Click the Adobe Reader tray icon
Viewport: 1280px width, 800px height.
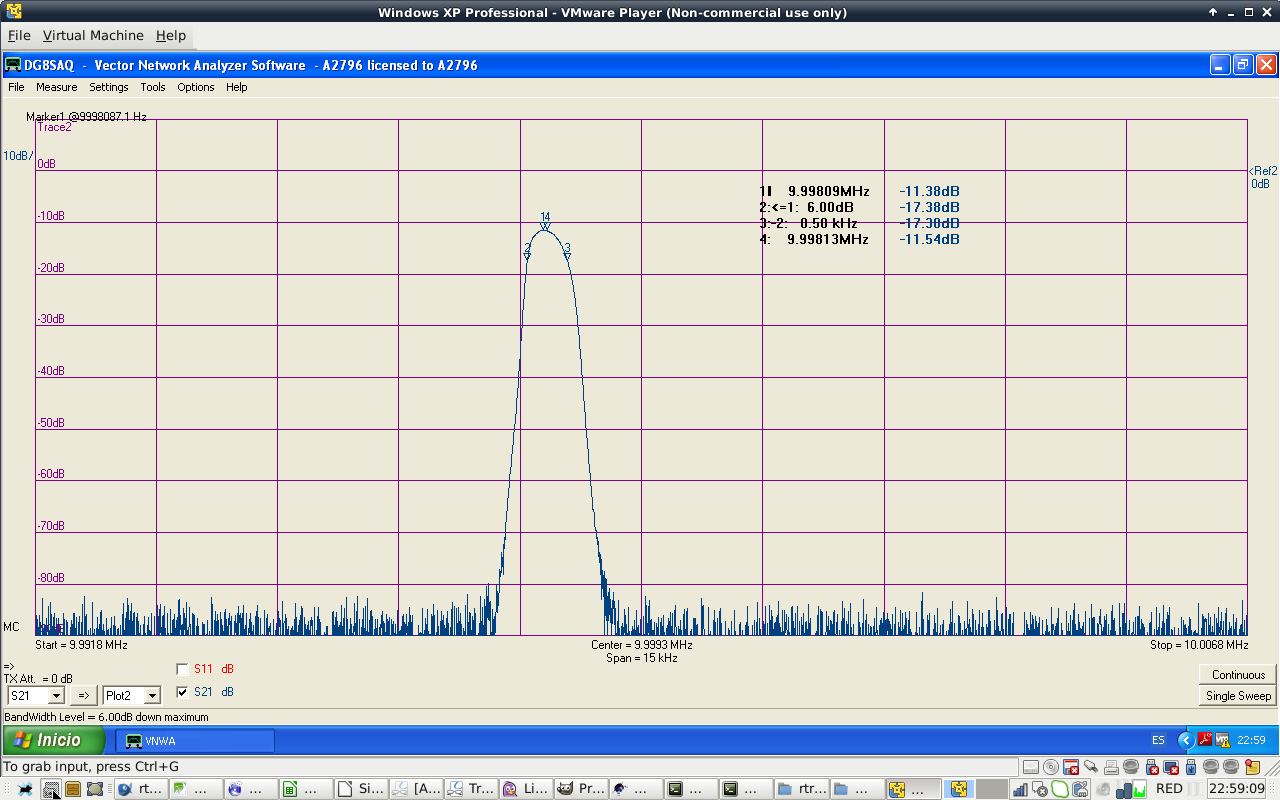[1205, 740]
